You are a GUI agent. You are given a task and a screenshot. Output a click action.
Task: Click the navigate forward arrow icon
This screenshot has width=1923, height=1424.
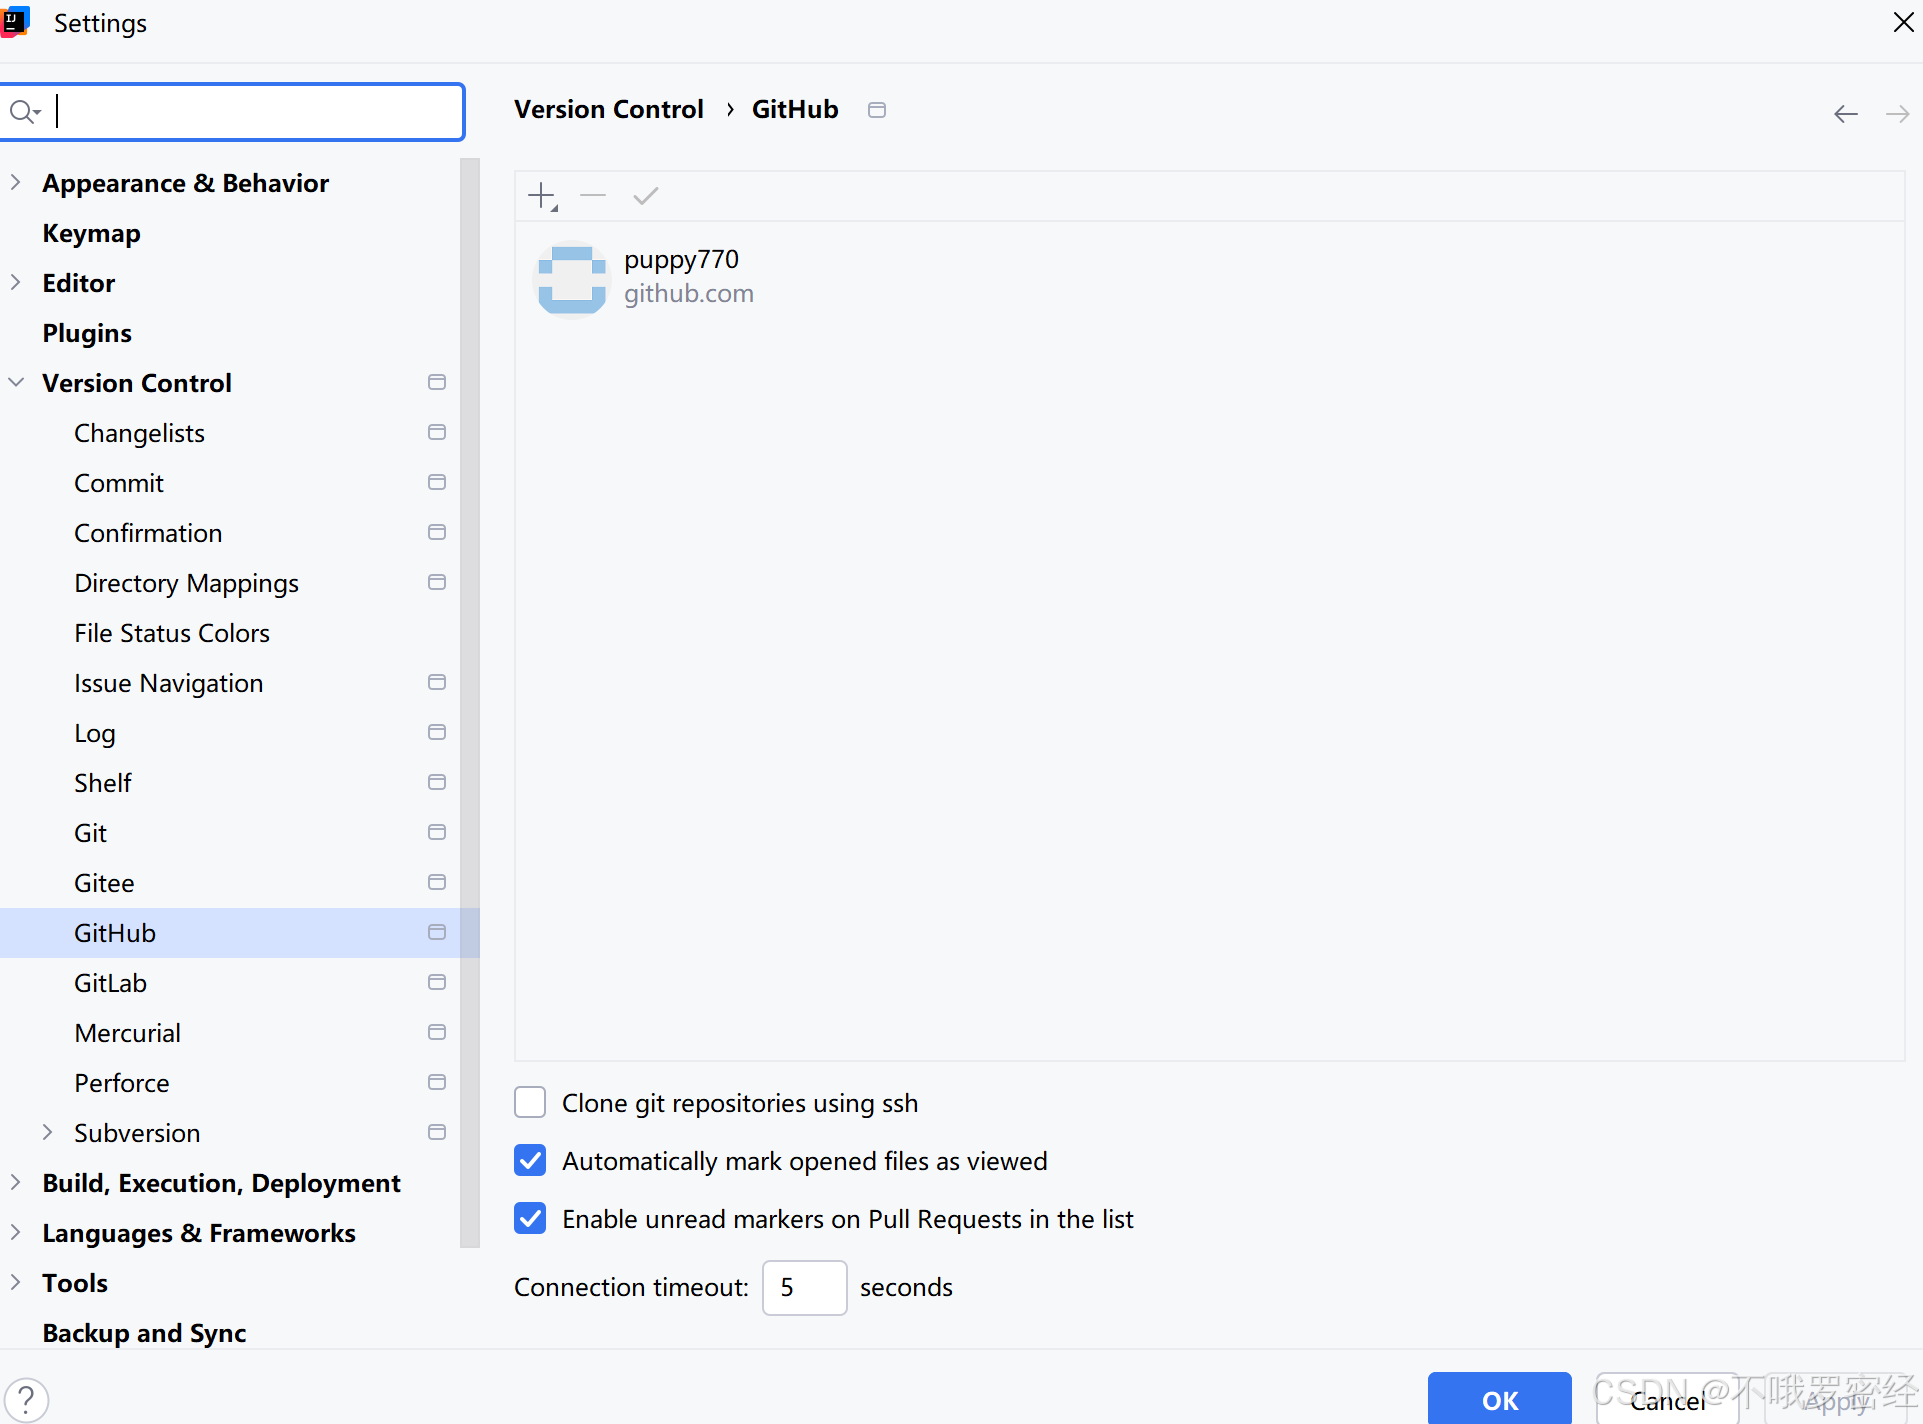click(1897, 114)
